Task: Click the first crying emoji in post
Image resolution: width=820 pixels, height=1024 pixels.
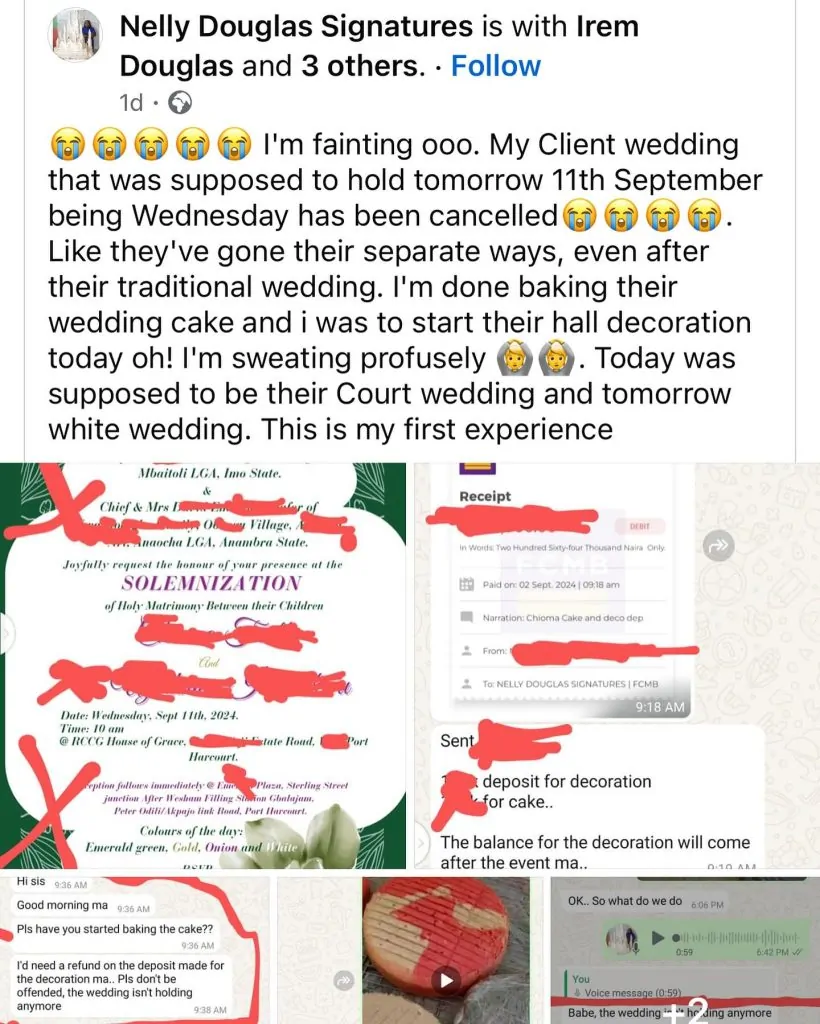Action: pos(68,145)
